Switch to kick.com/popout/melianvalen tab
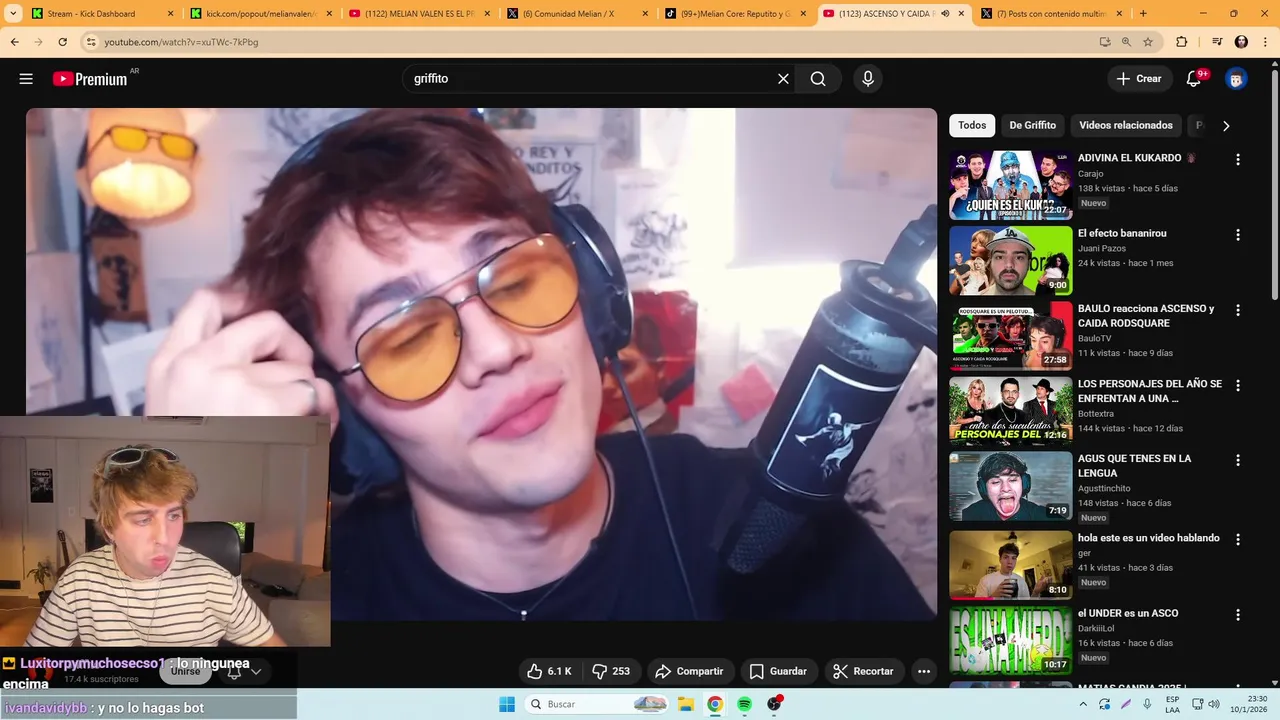This screenshot has height=720, width=1280. (262, 14)
